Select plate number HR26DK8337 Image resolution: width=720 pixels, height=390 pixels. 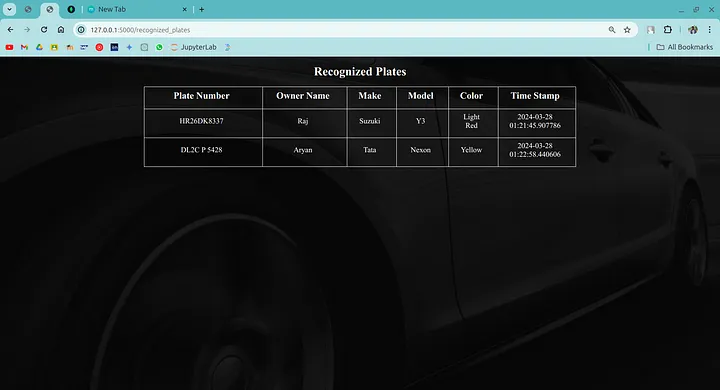201,121
